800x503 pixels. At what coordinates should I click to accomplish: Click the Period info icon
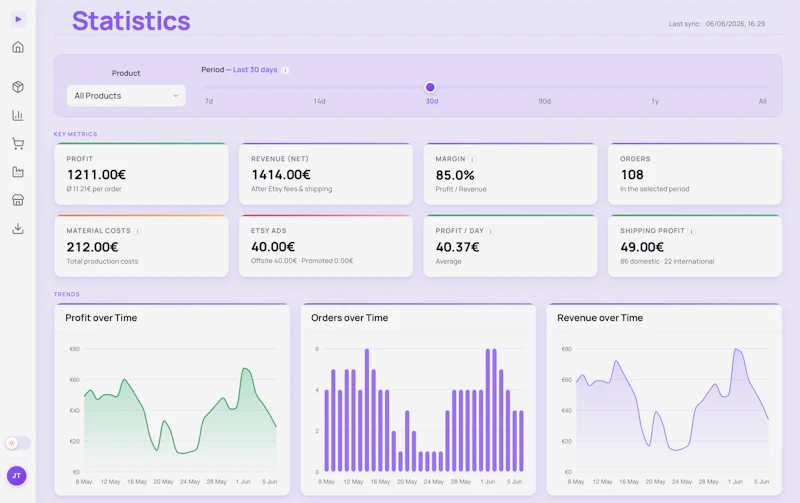pyautogui.click(x=286, y=70)
